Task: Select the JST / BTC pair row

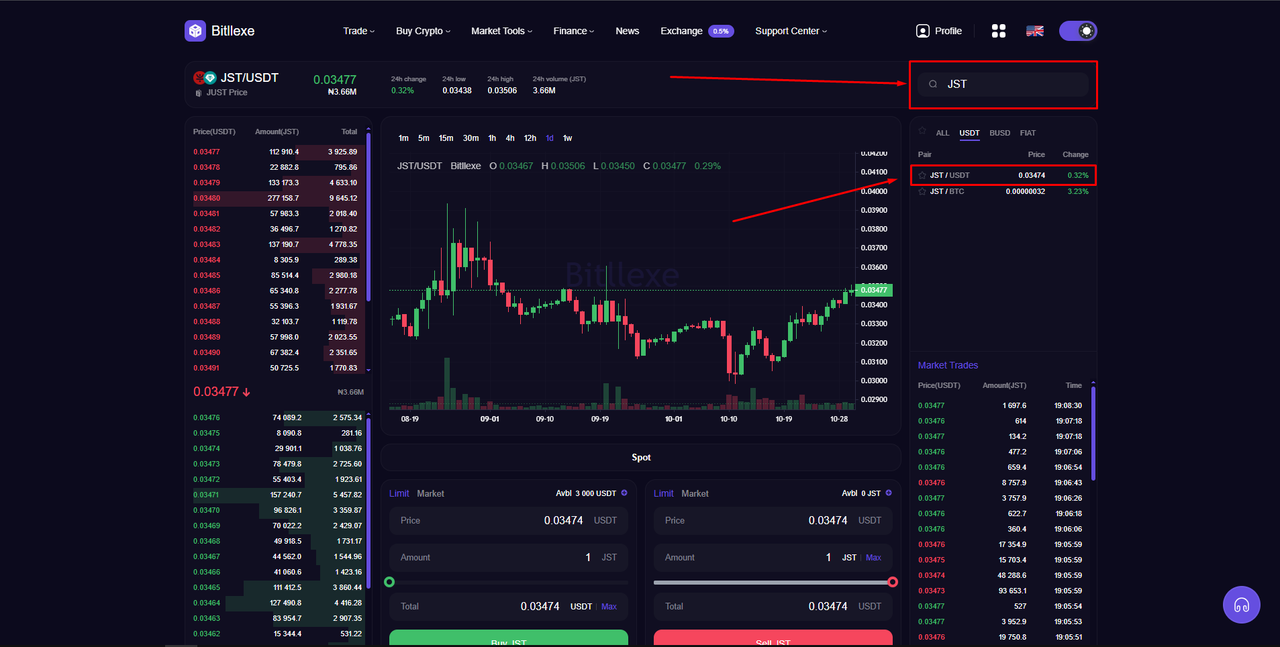Action: tap(1003, 191)
